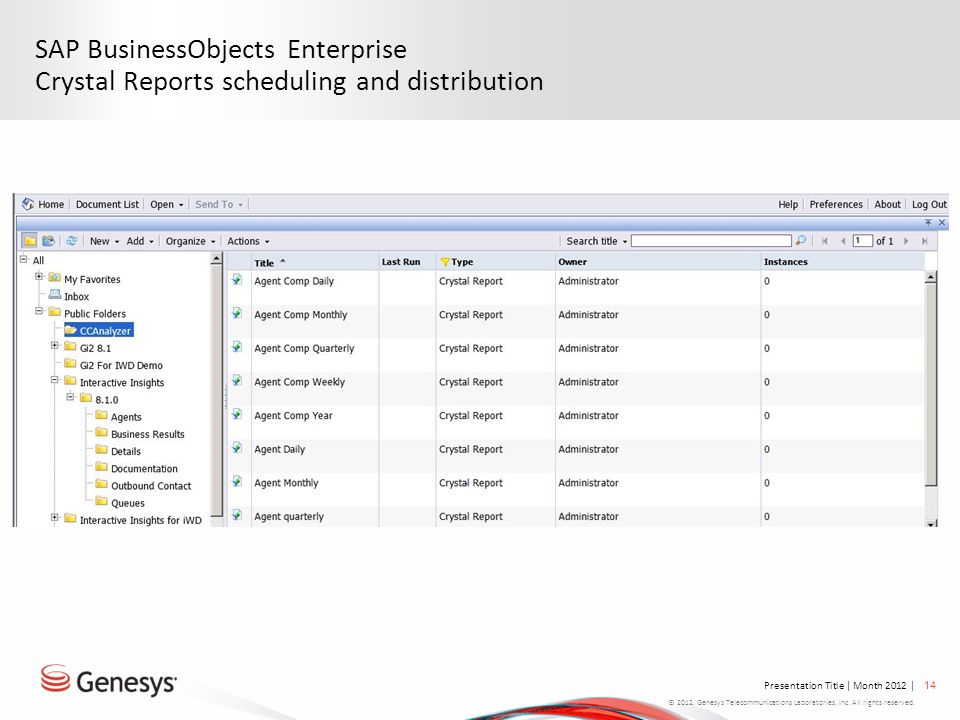Click the Agent quarterly report icon
The width and height of the screenshot is (960, 720).
click(237, 516)
